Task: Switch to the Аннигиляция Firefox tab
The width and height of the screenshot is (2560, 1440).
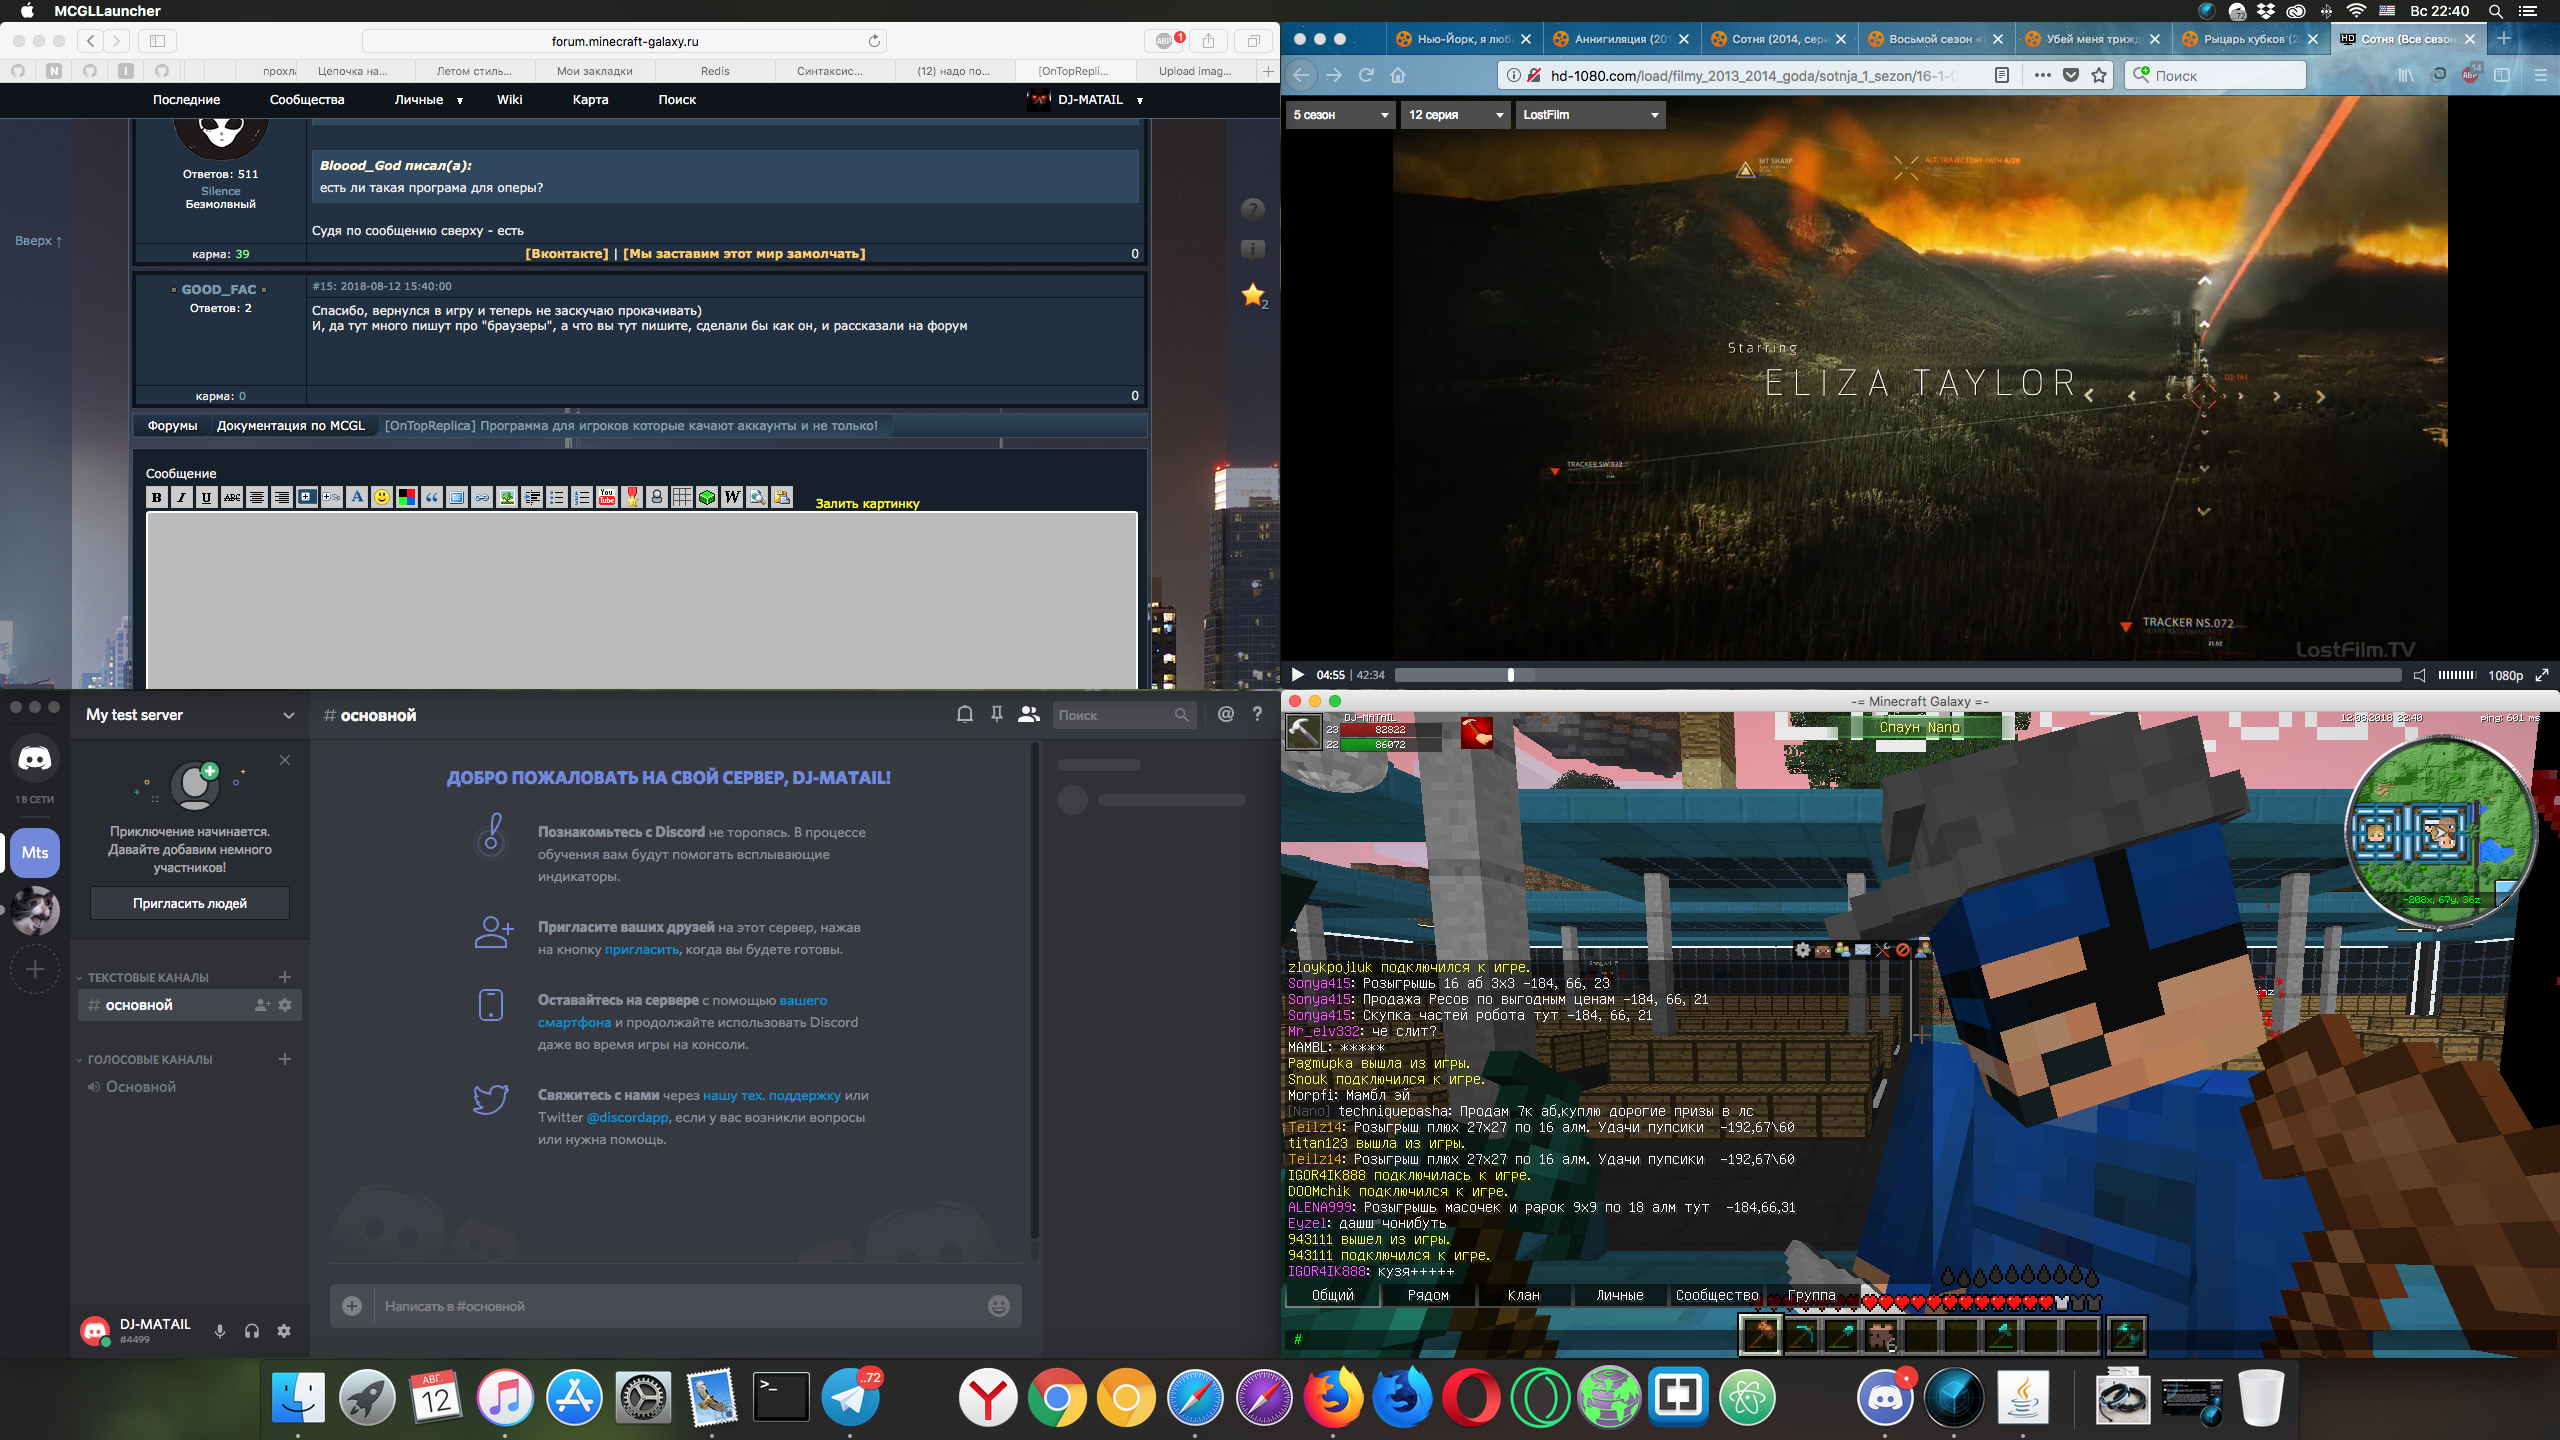Action: pyautogui.click(x=1622, y=39)
